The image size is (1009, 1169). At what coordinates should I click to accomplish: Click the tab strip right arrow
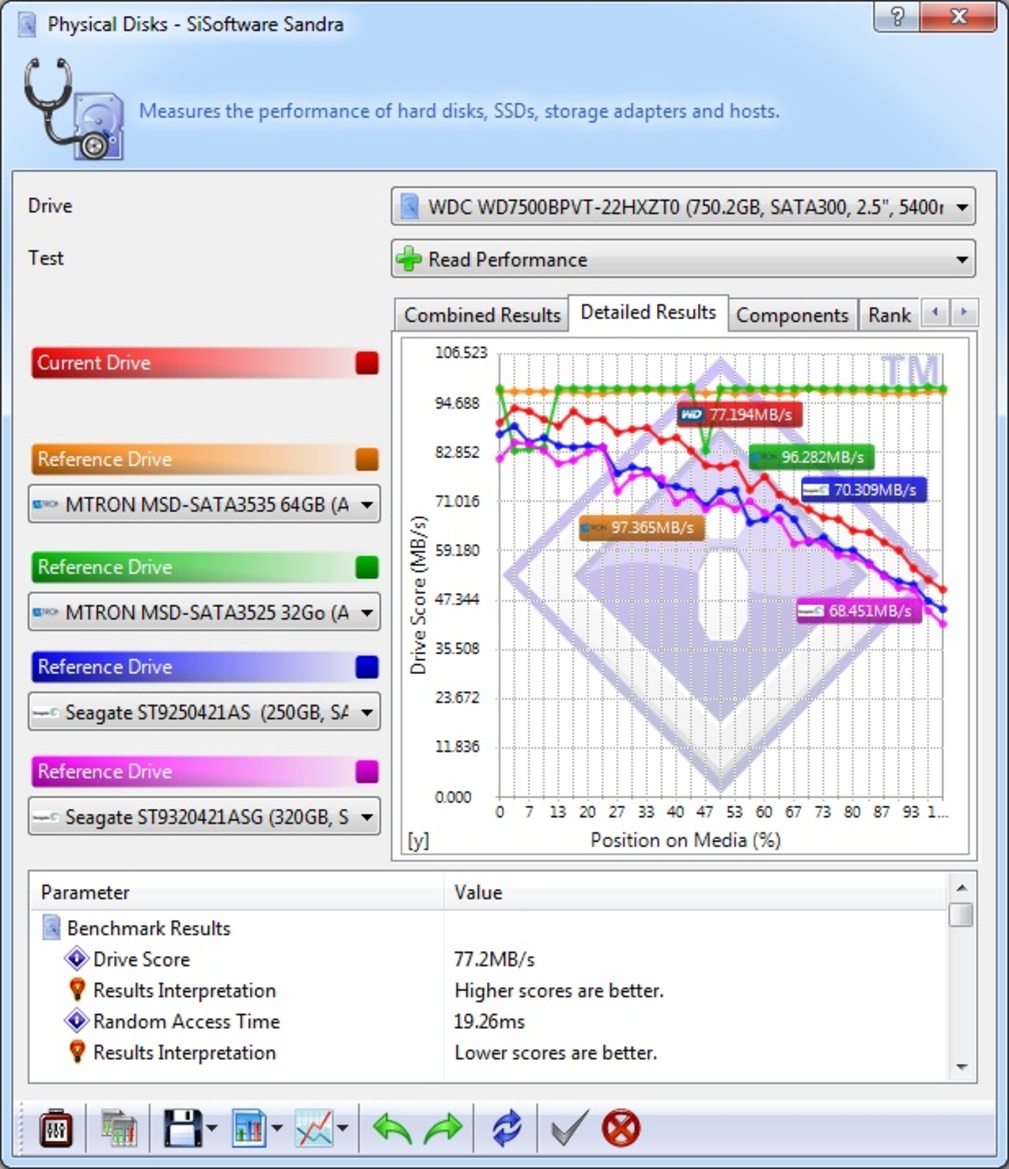click(964, 312)
